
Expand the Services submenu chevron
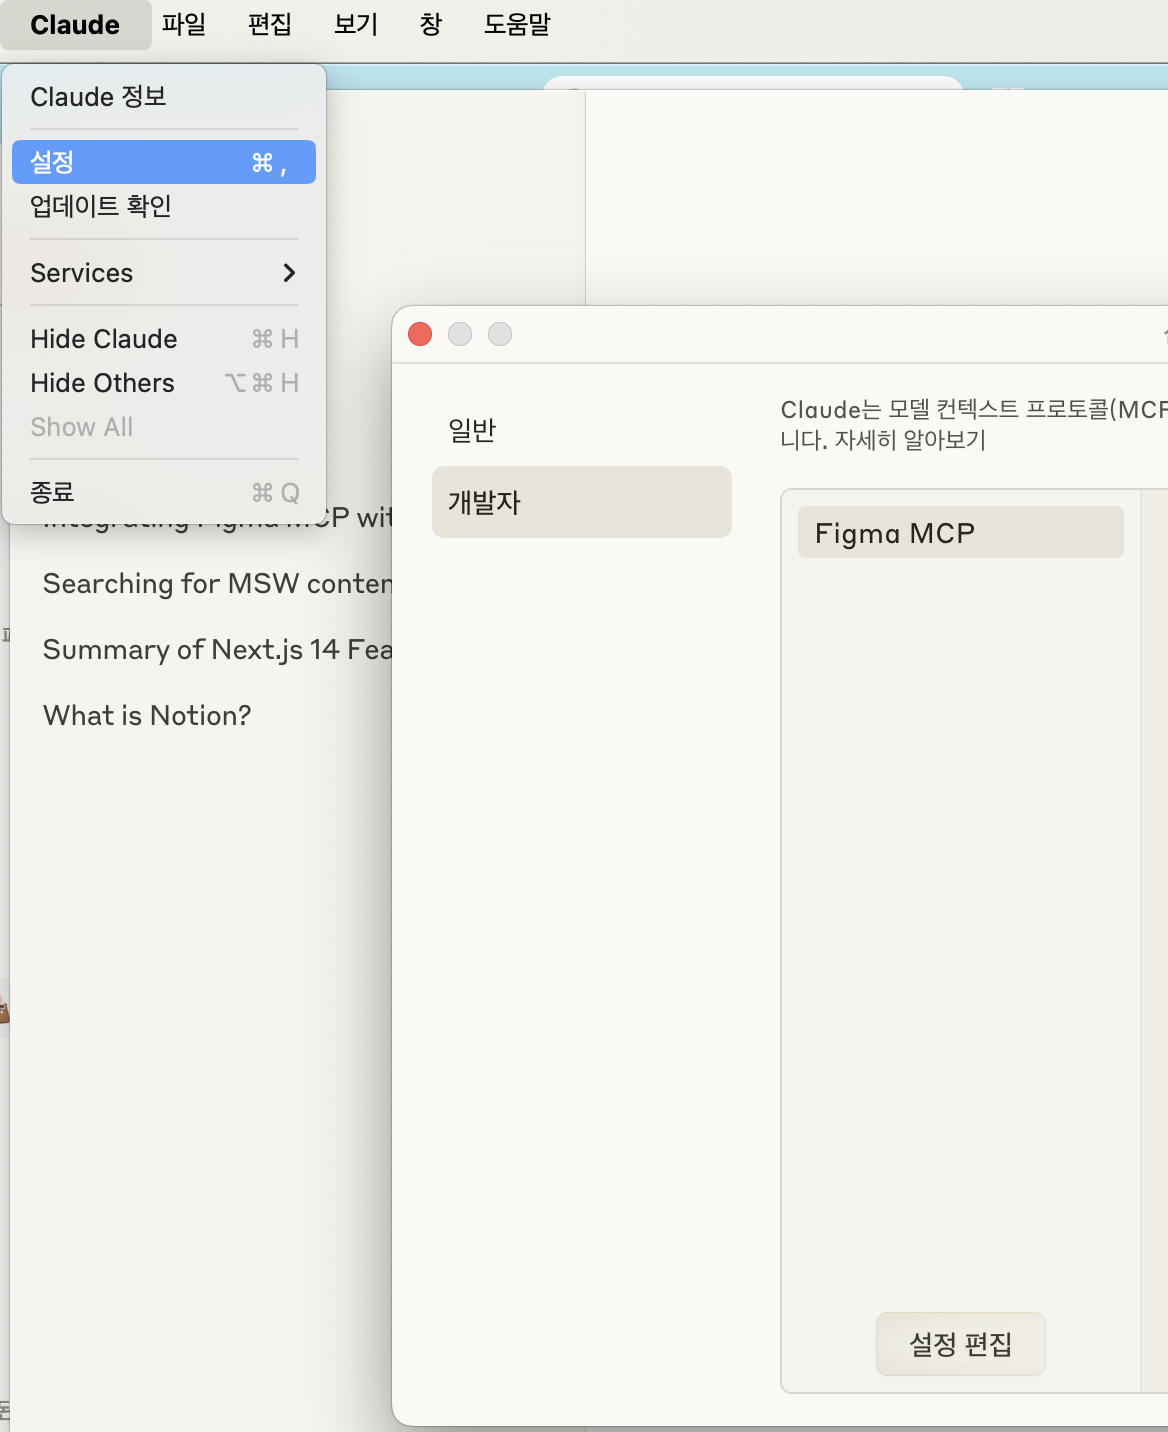click(x=289, y=273)
